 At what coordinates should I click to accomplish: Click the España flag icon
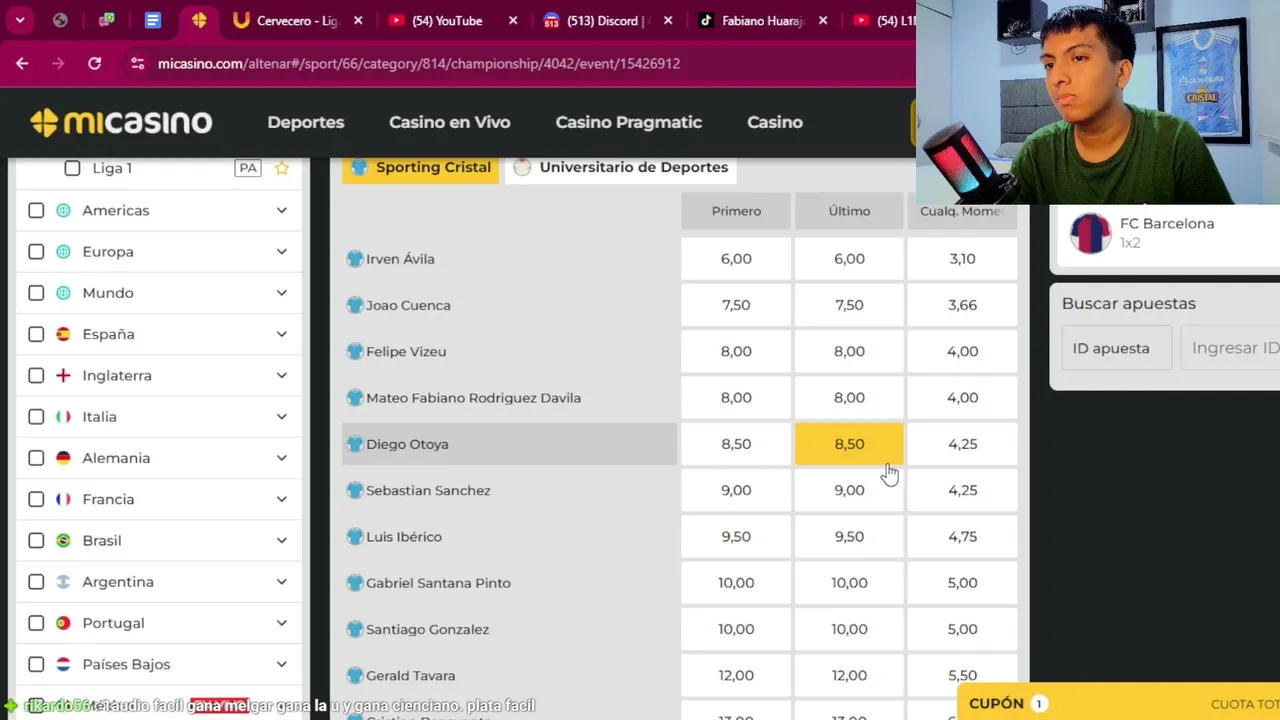[x=63, y=334]
